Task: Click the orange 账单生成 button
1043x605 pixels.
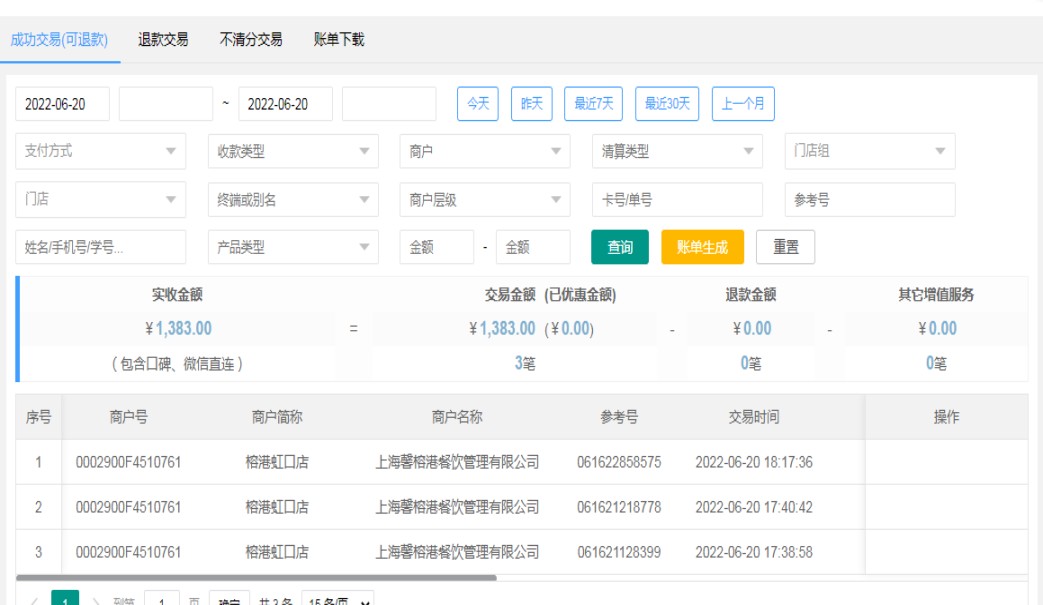Action: [x=702, y=247]
